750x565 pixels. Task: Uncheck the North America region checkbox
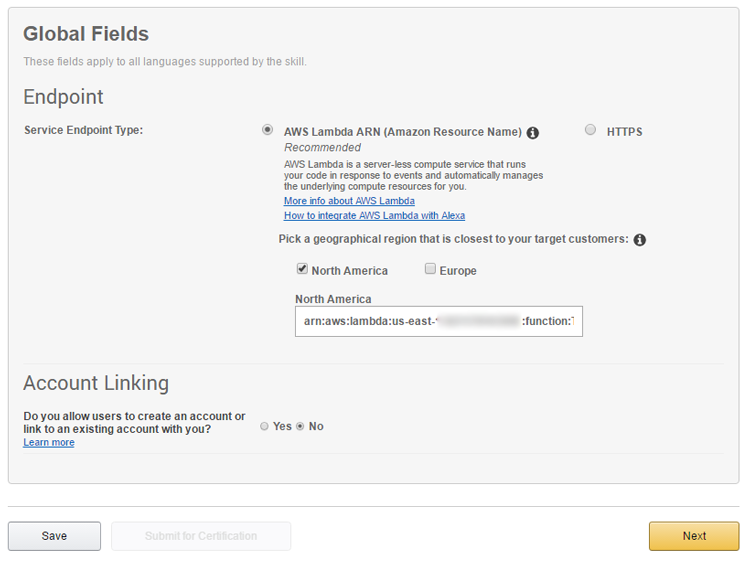point(302,269)
